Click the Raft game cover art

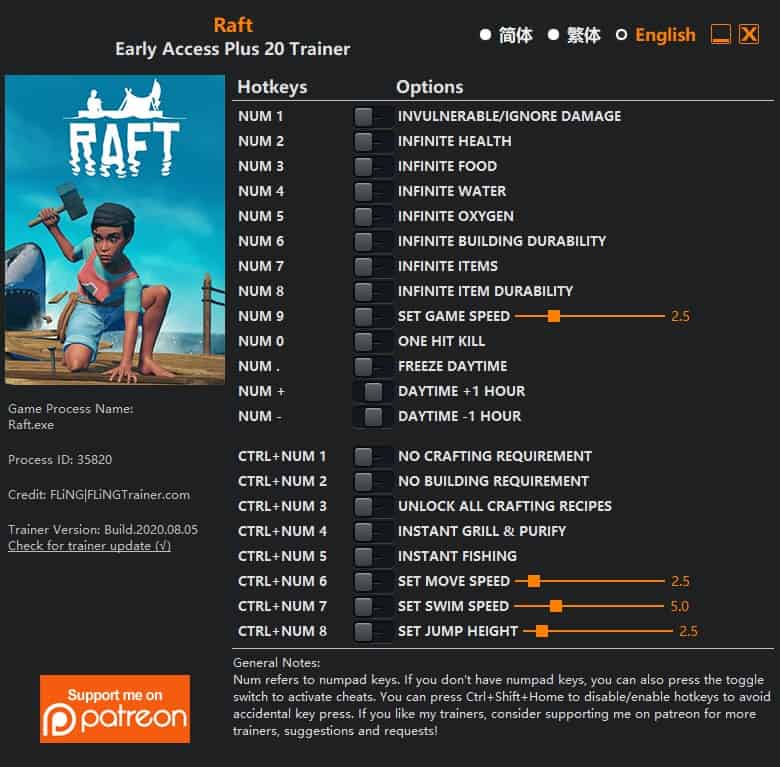(115, 230)
